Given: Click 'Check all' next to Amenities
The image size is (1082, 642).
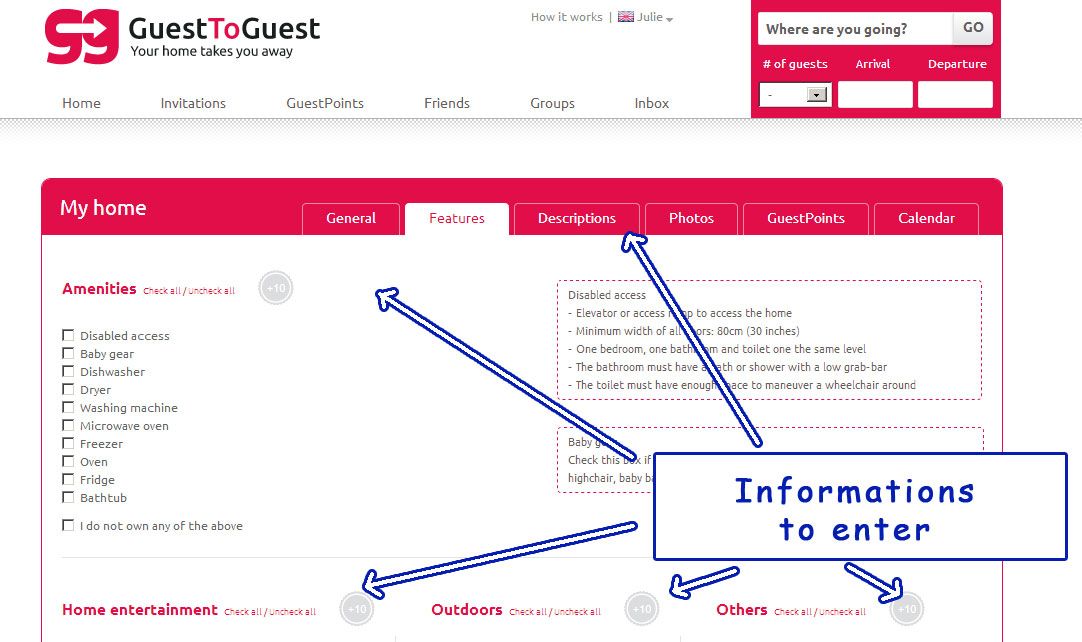Looking at the screenshot, I should (162, 291).
